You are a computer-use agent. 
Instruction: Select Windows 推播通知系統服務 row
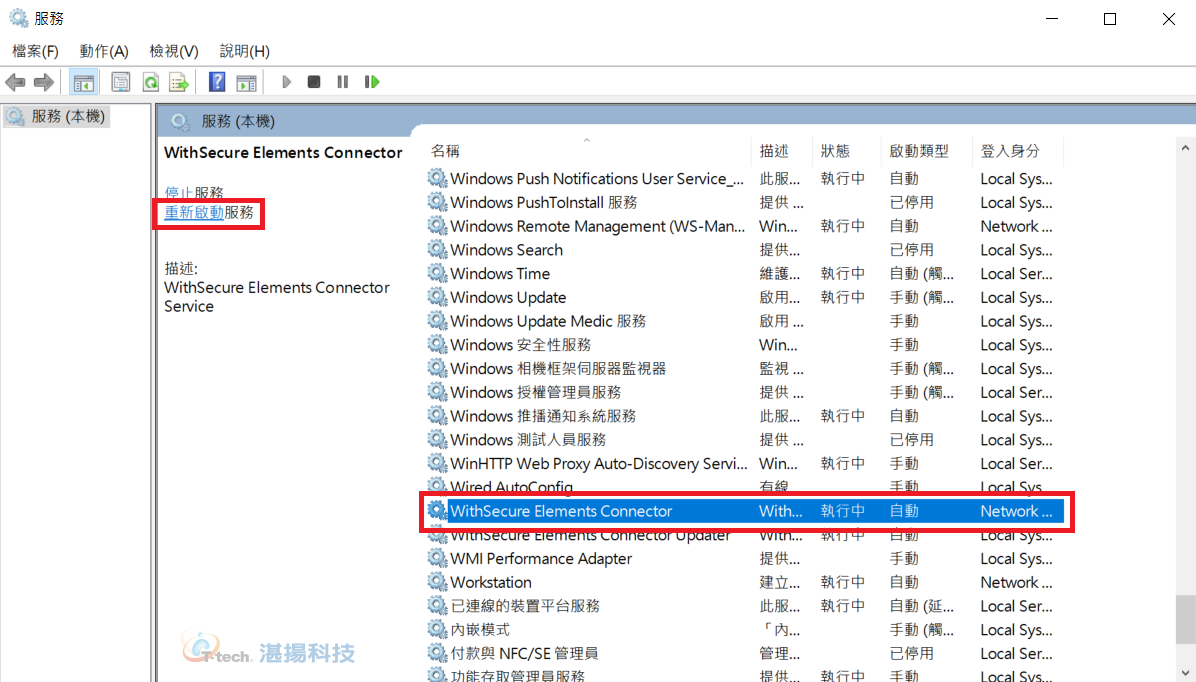(x=744, y=416)
